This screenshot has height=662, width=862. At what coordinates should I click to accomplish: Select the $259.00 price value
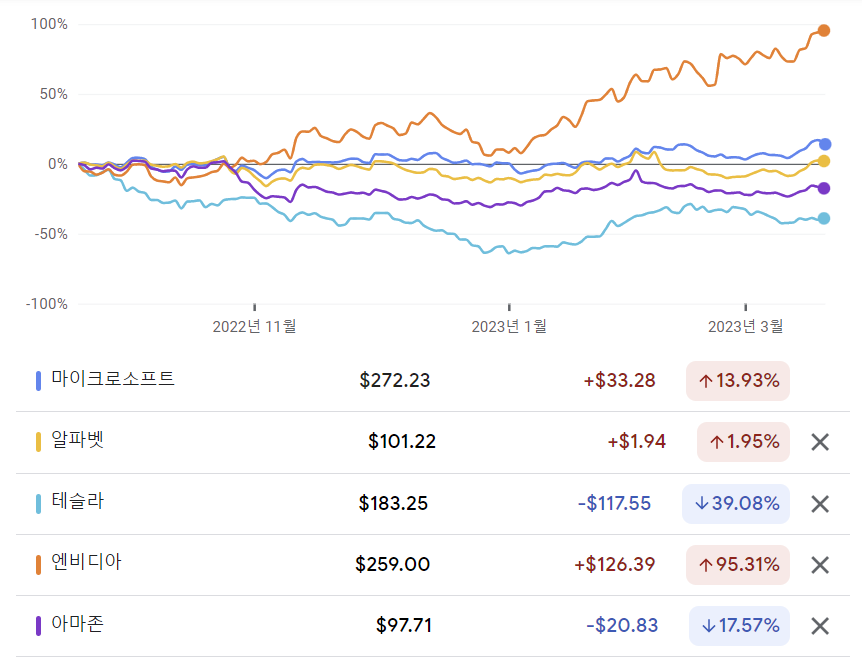tap(393, 564)
